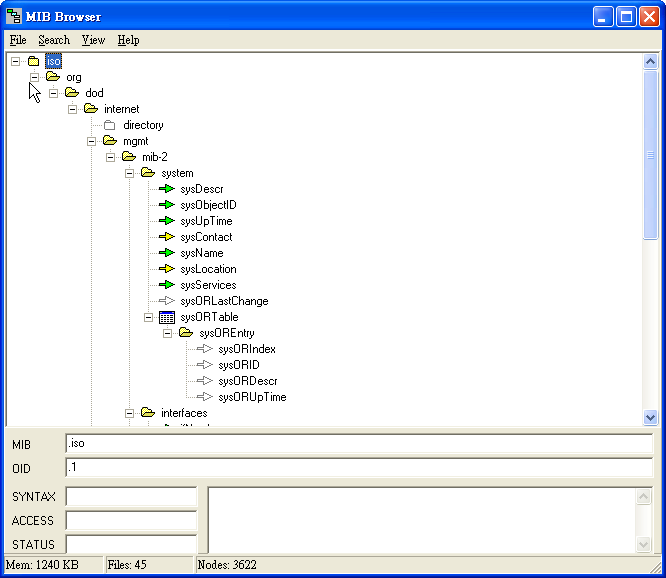Collapse the sysORTable node

(x=149, y=317)
